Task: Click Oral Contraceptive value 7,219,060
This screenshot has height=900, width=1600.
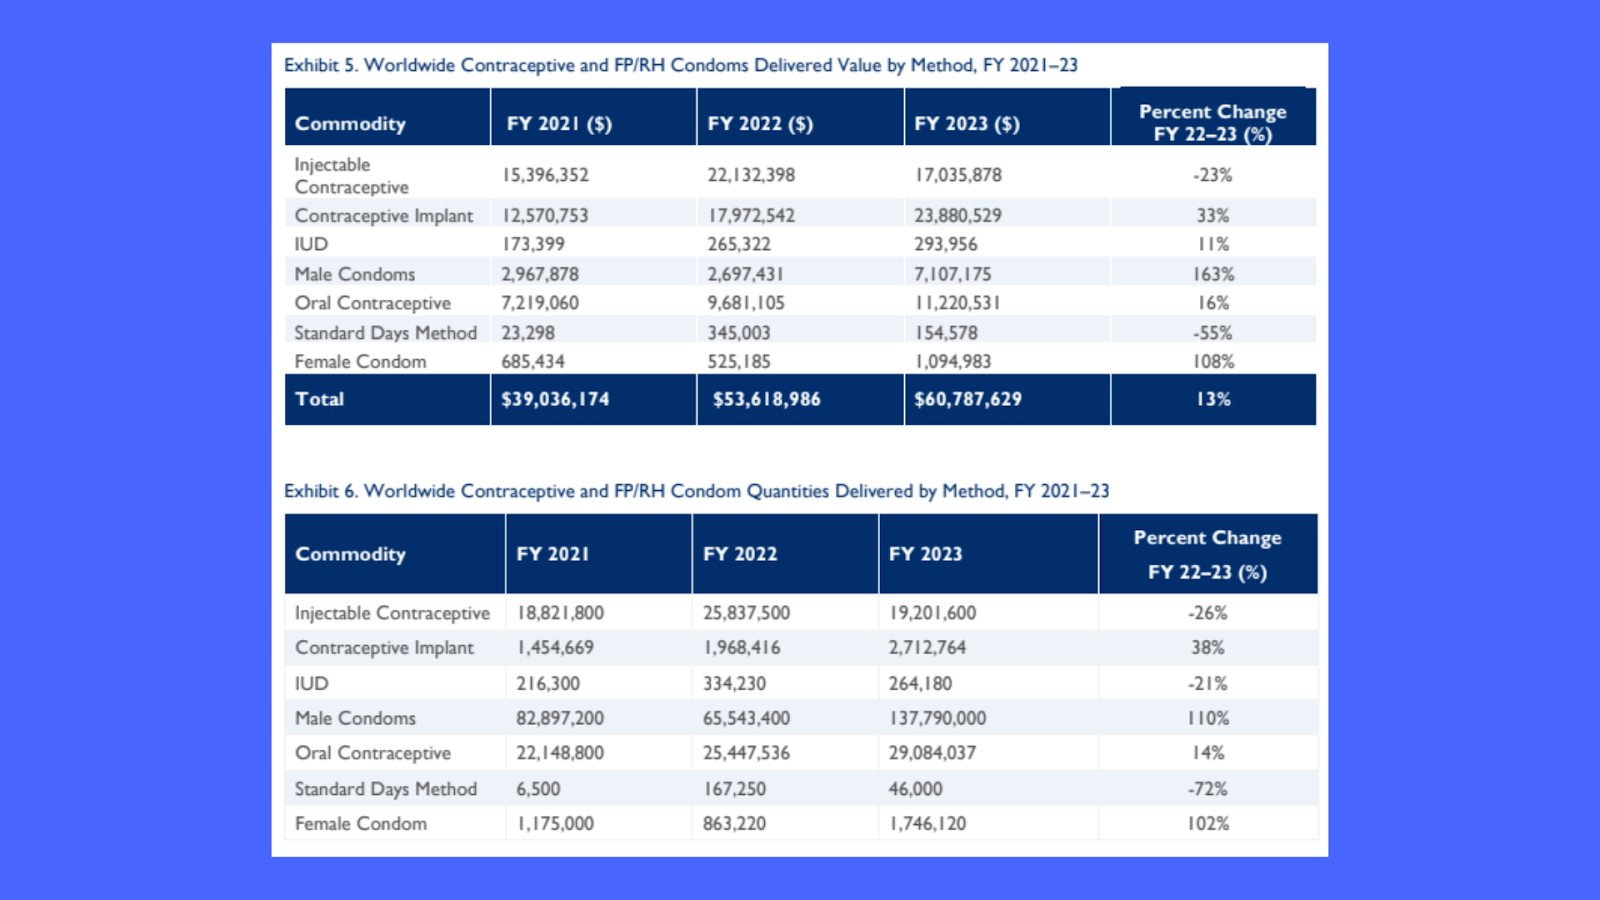Action: pyautogui.click(x=540, y=303)
